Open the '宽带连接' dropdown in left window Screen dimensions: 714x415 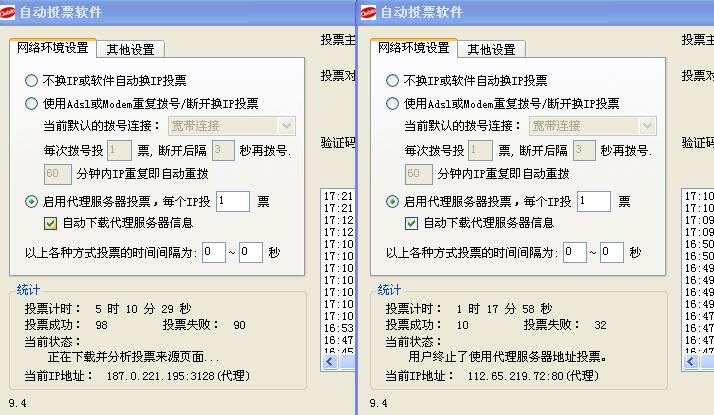click(x=286, y=126)
